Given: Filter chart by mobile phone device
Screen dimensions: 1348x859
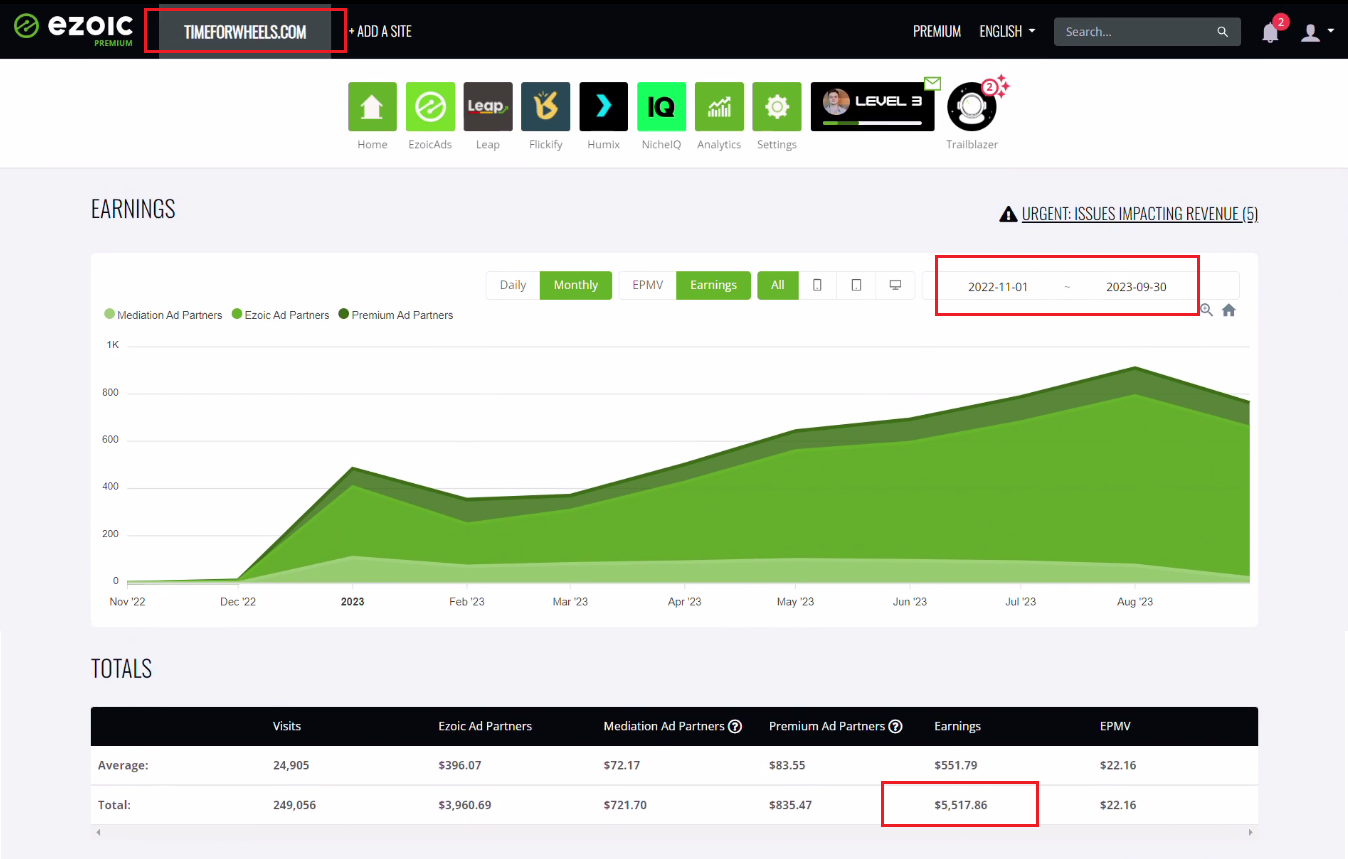Looking at the screenshot, I should (818, 285).
